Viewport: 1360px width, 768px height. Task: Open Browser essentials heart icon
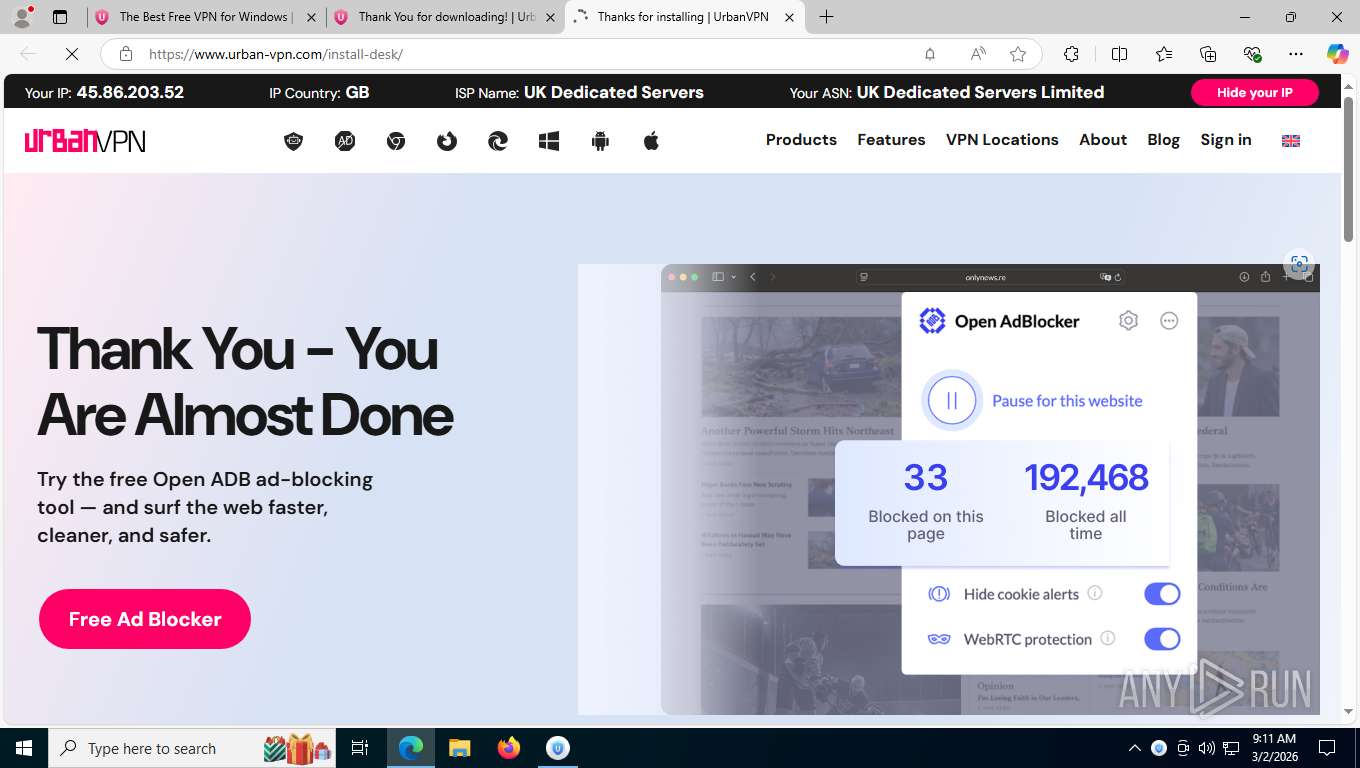click(x=1252, y=54)
